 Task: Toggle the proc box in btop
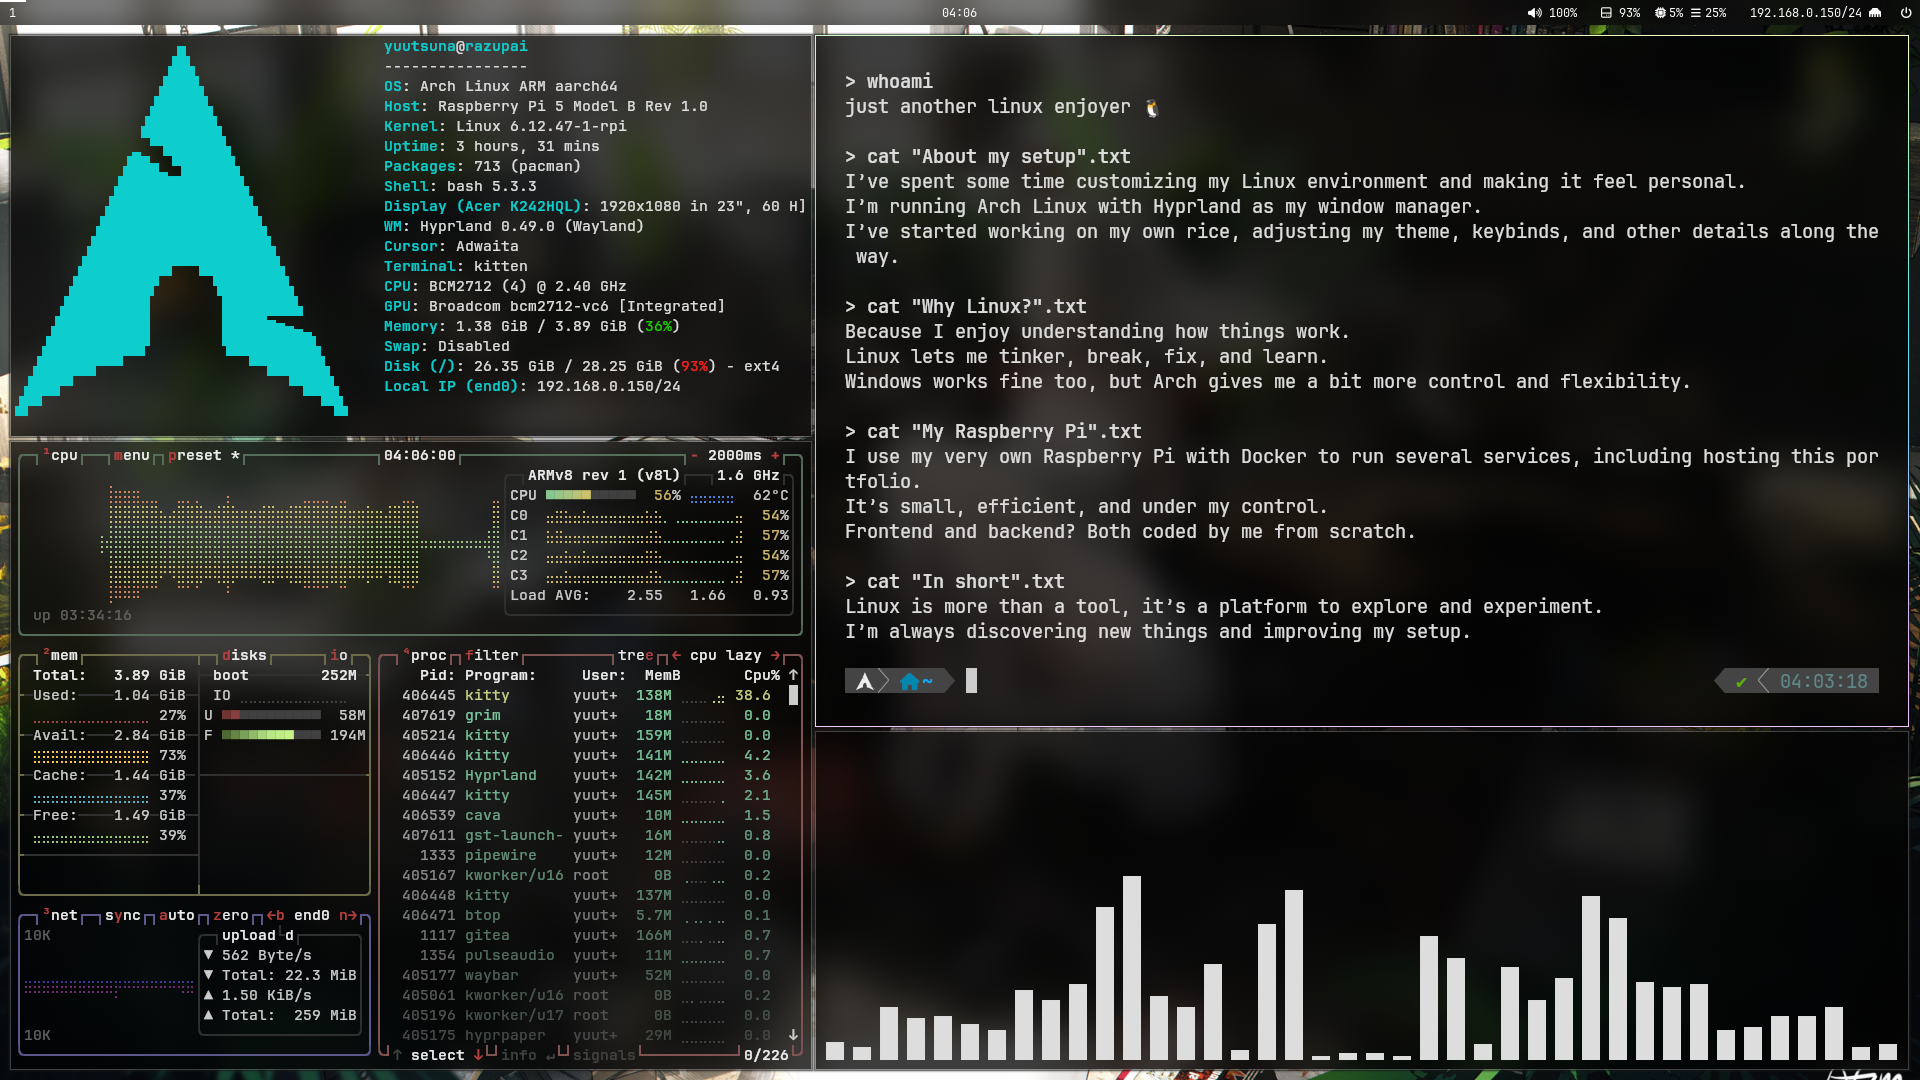425,656
